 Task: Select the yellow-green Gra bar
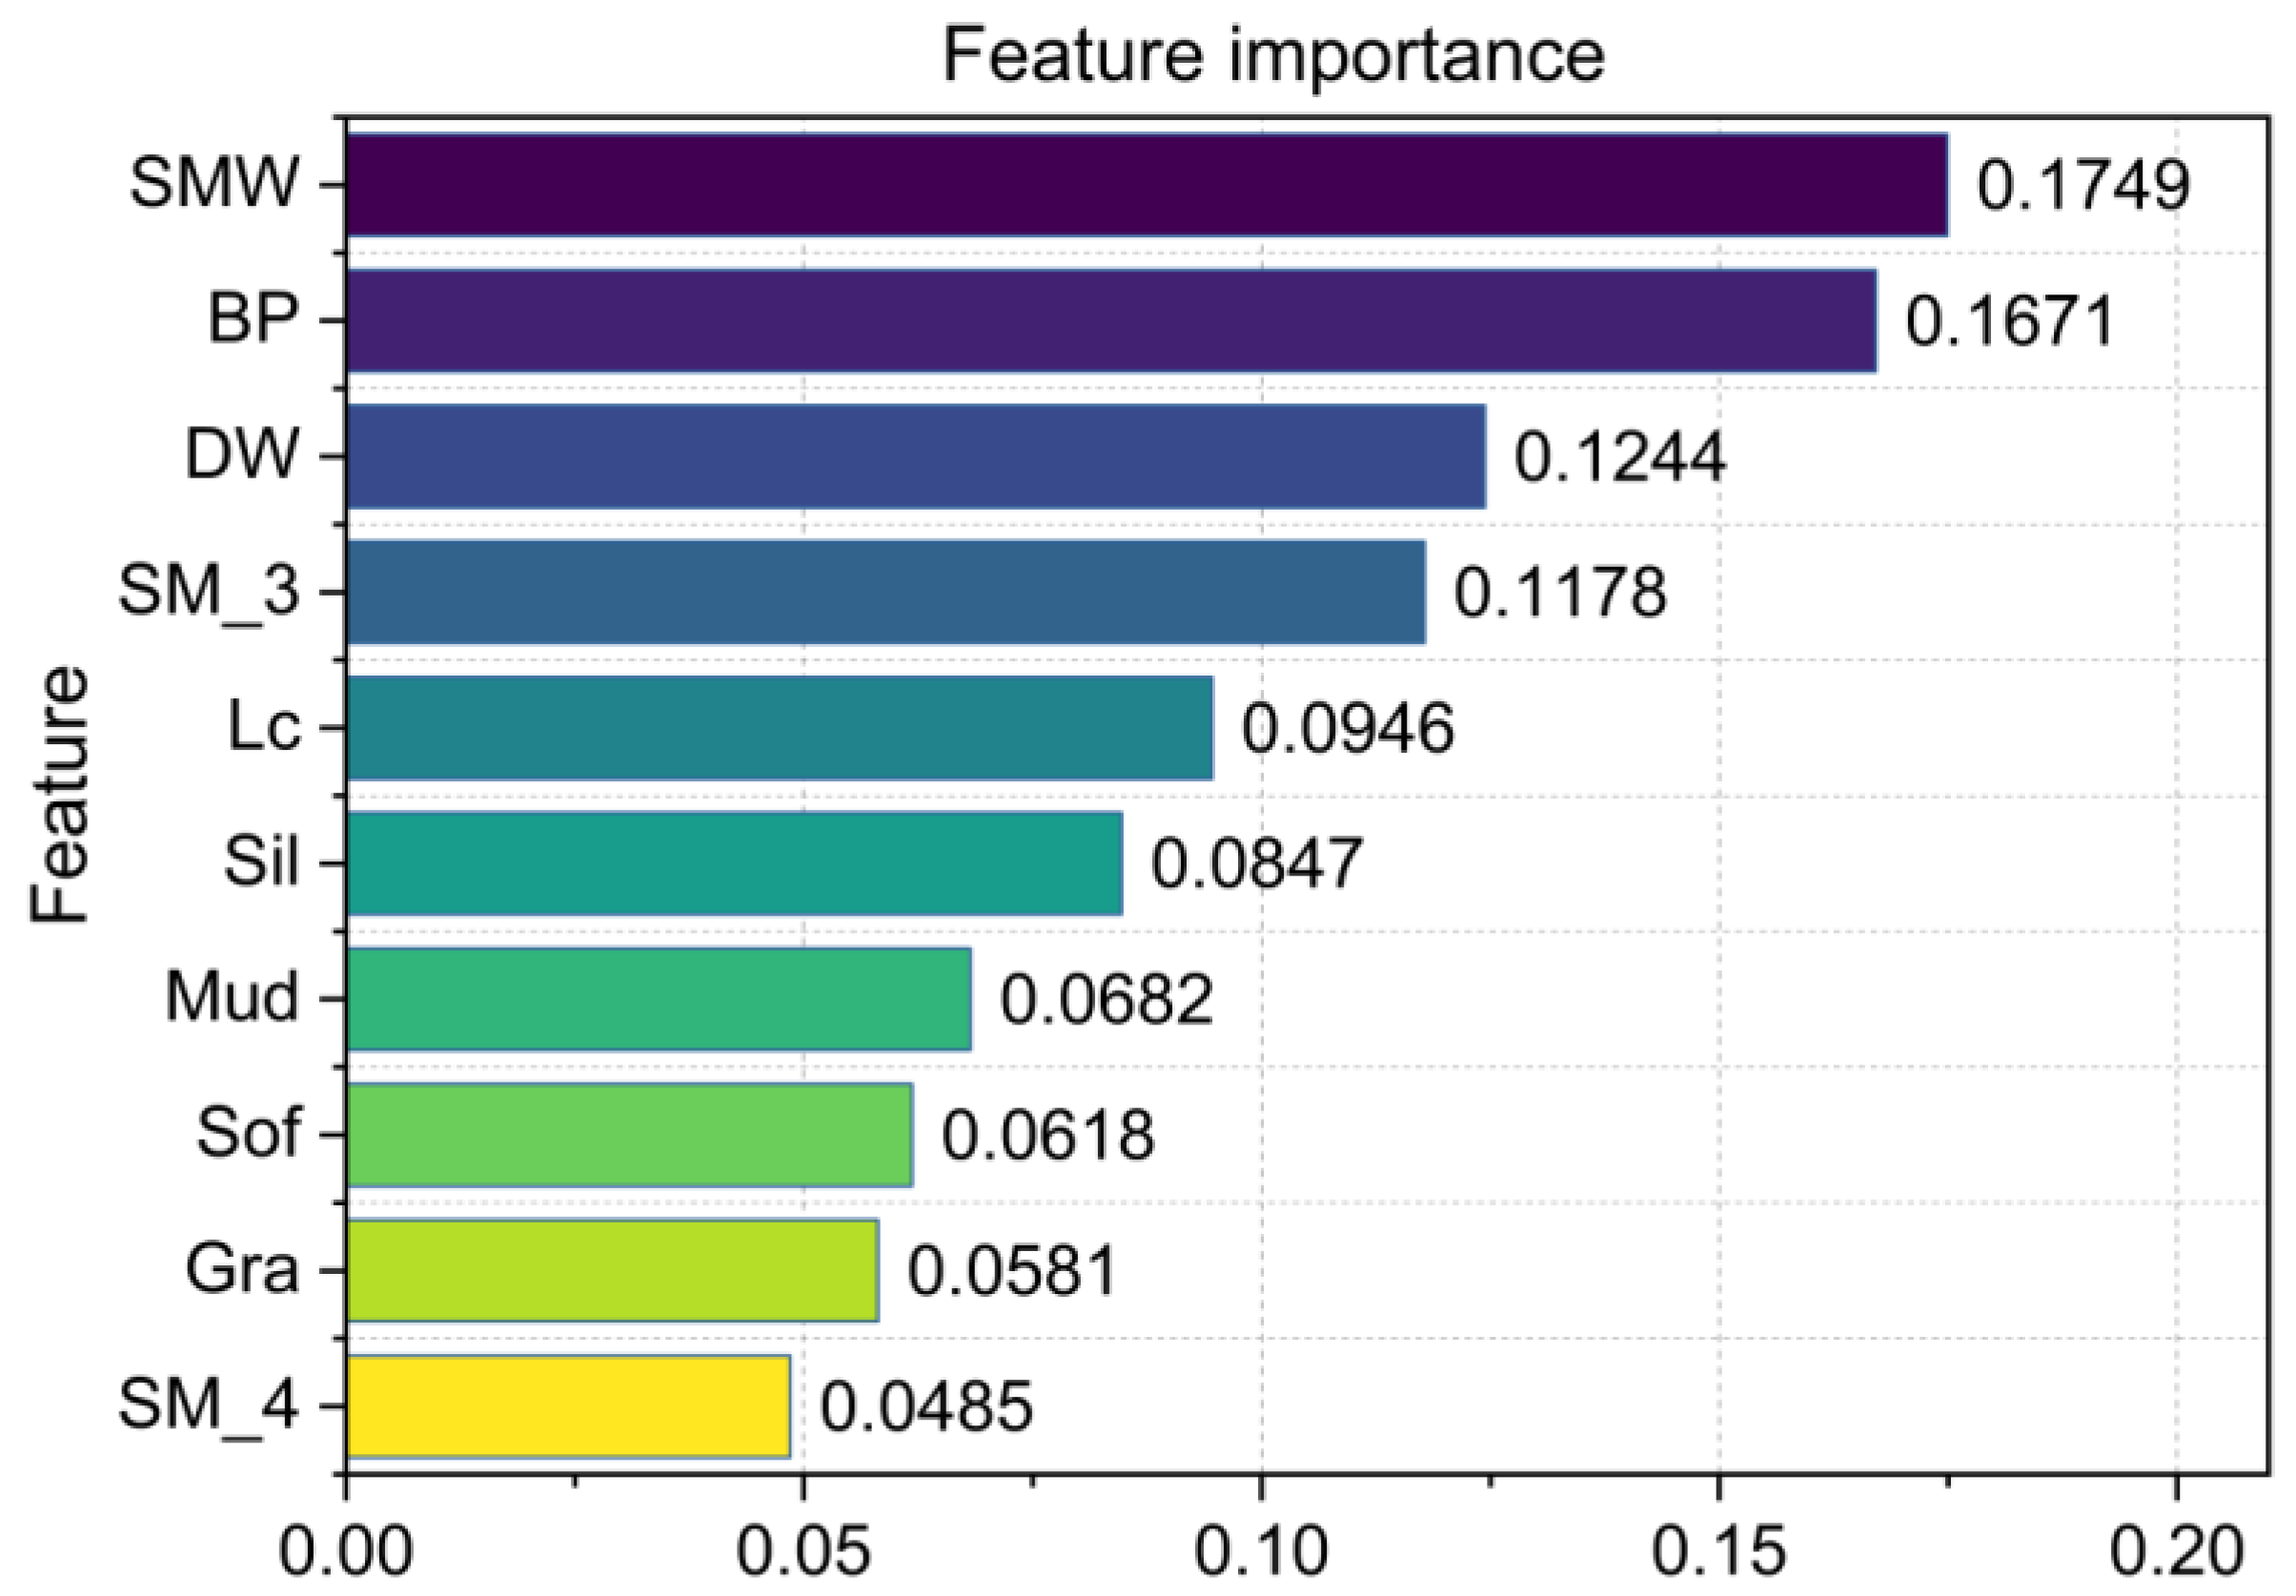pos(612,1270)
